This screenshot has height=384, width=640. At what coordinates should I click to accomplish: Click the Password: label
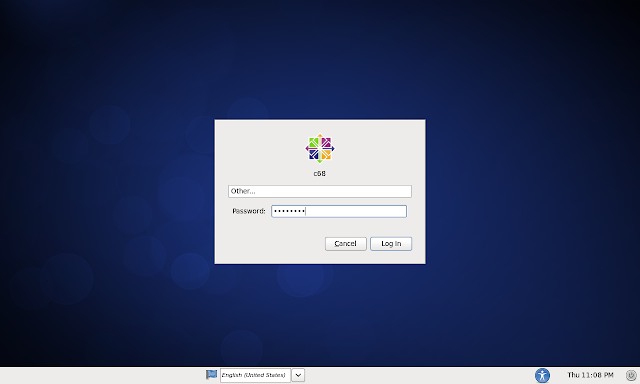tap(249, 211)
